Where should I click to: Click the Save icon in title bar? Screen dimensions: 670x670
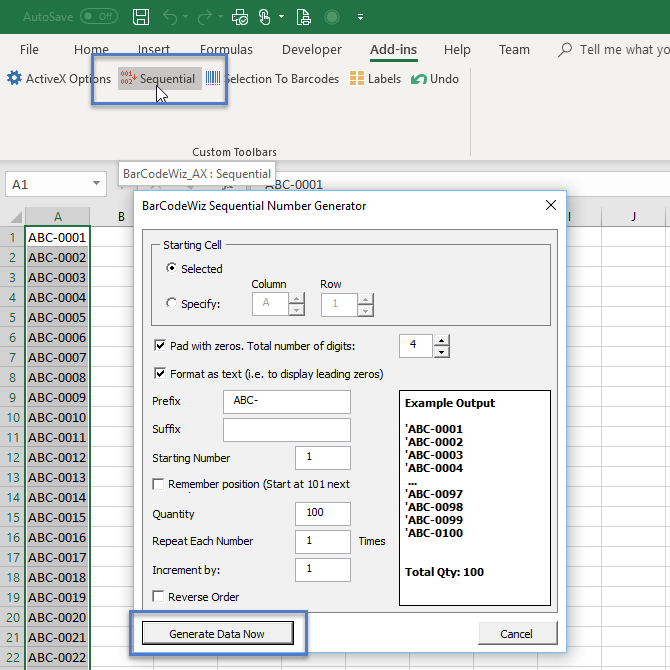pyautogui.click(x=141, y=17)
